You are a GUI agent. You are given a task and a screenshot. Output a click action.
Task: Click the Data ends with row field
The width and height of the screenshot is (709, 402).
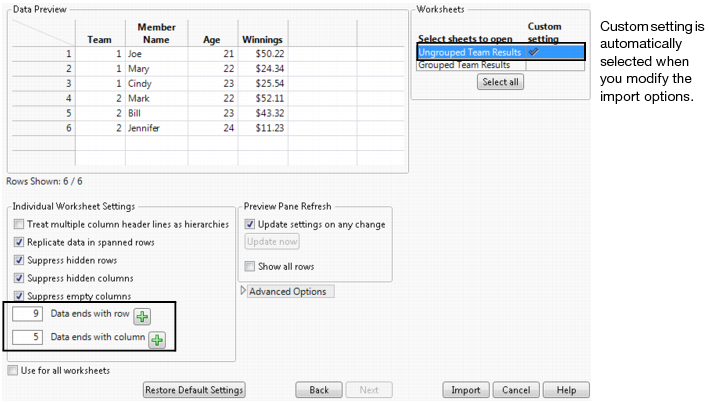click(x=27, y=315)
